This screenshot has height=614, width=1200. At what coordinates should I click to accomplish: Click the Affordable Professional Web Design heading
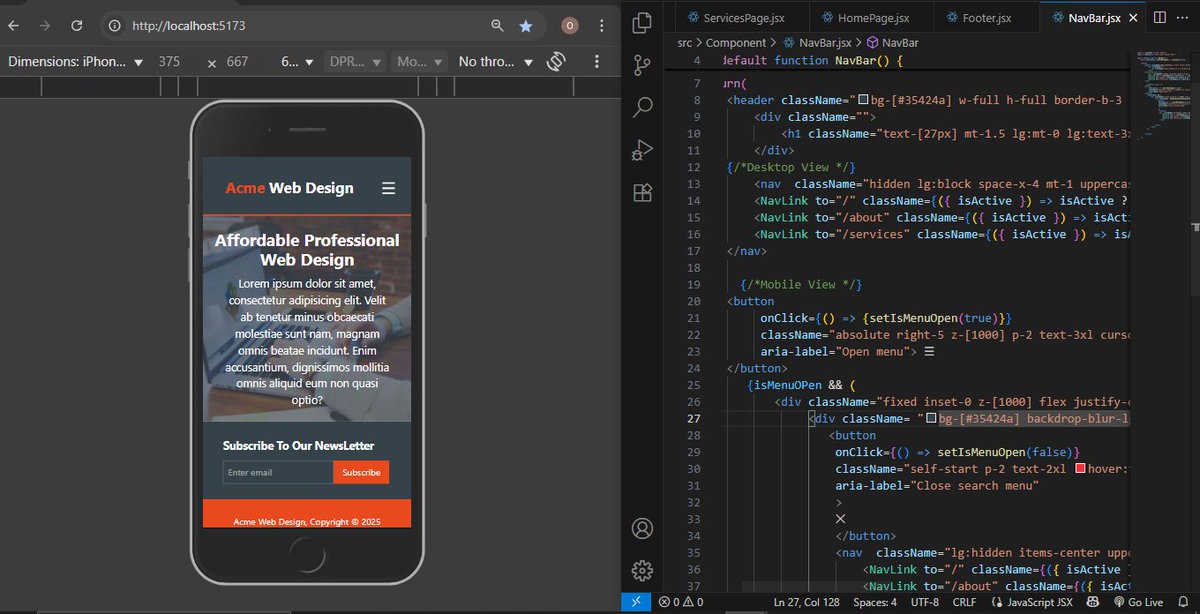306,250
